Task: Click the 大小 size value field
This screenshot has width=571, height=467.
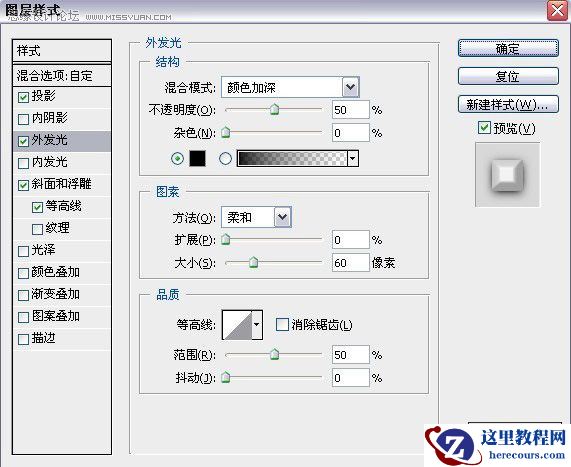Action: point(351,263)
